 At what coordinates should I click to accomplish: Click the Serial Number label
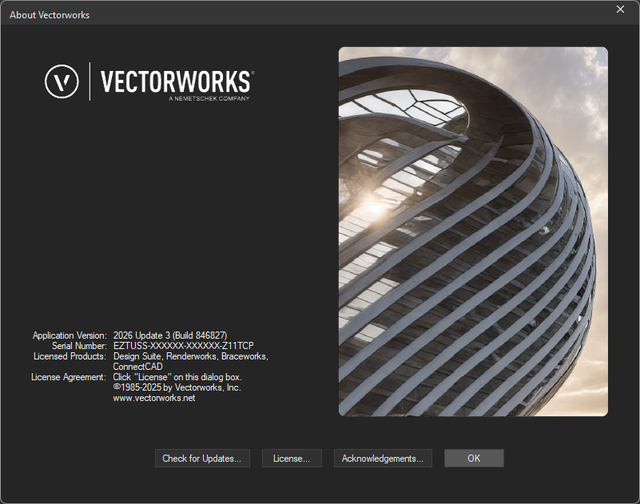click(79, 346)
